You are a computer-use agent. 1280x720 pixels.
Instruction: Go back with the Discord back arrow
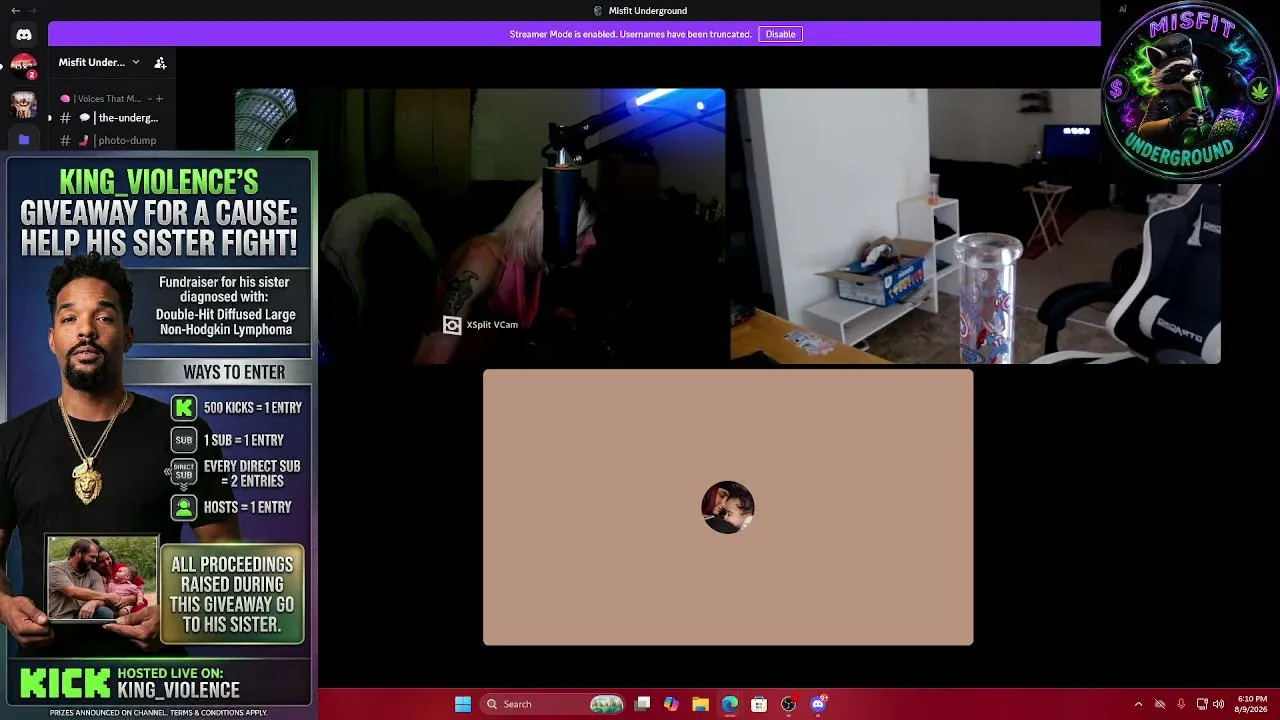15,11
